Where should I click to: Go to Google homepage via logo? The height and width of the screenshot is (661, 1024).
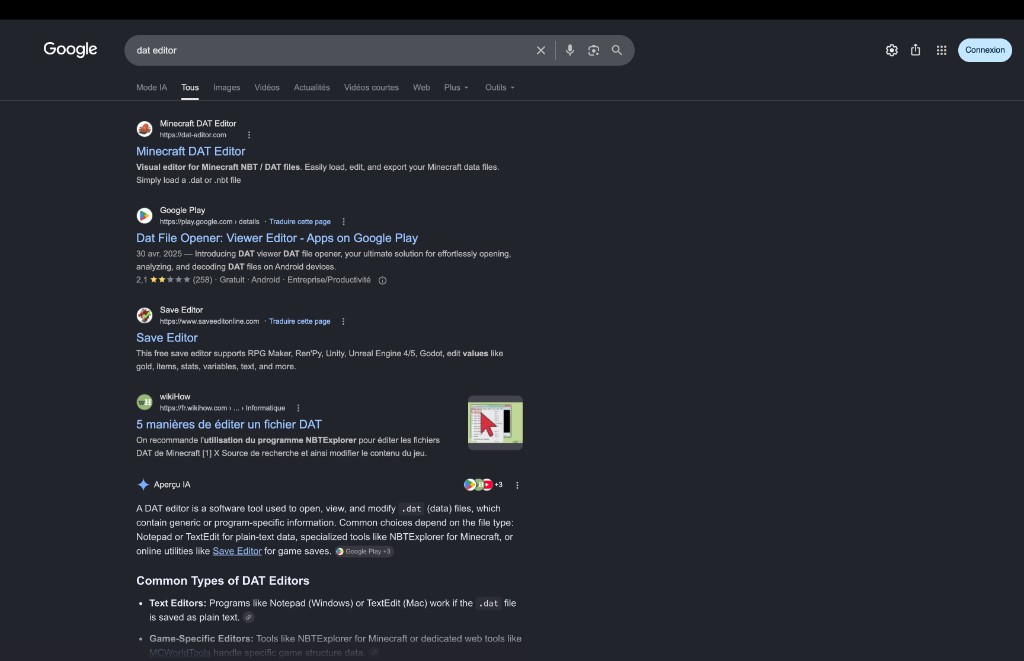coord(71,50)
